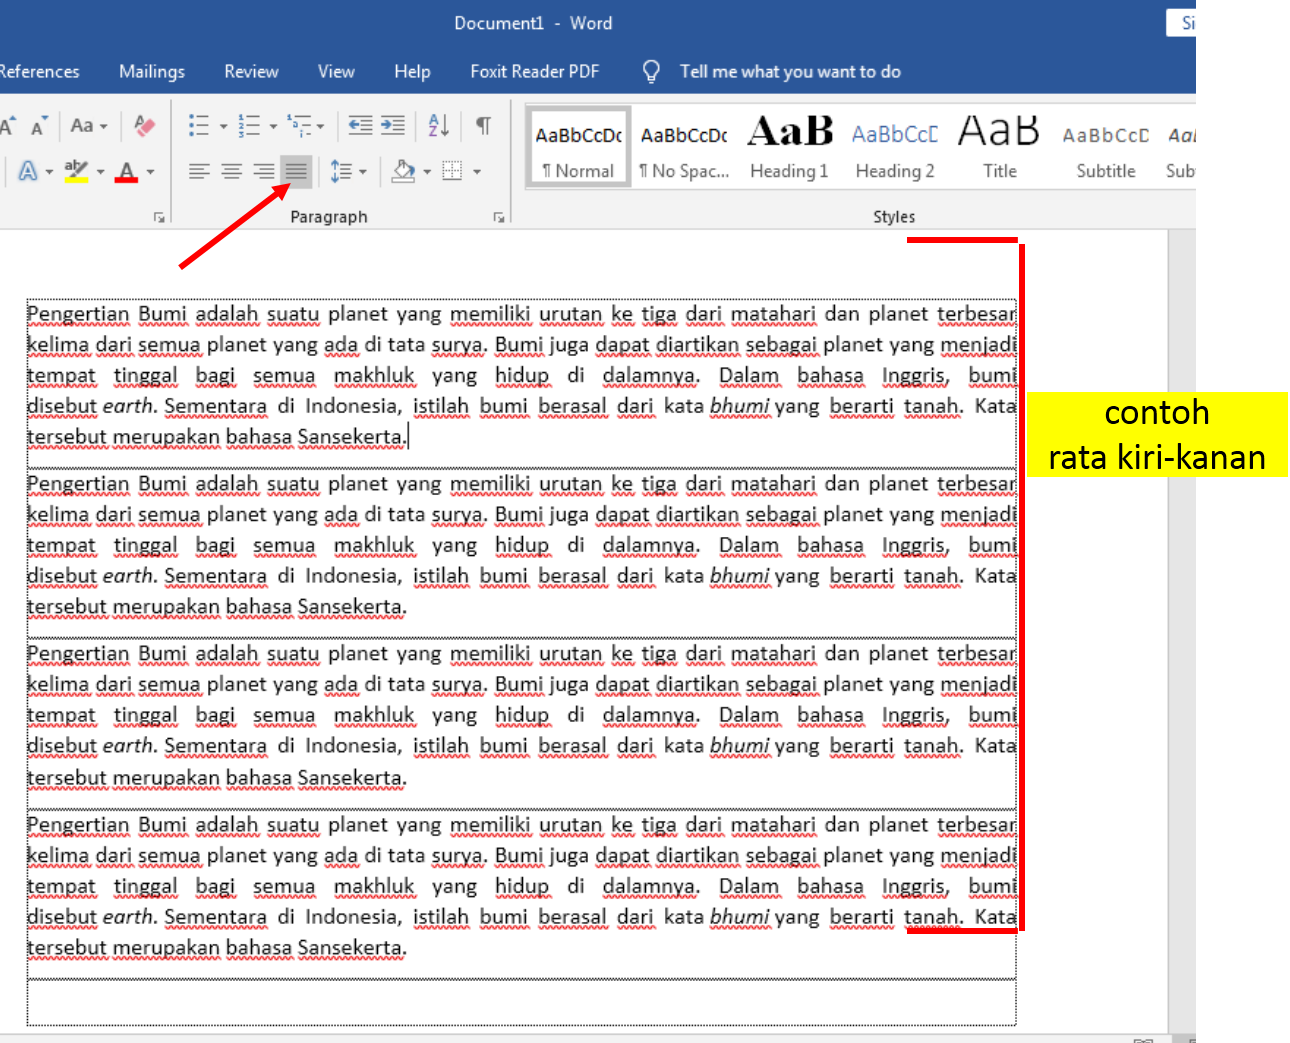Screen dimensions: 1290x1043
Task: Apply the Heading 1 style
Action: point(789,145)
